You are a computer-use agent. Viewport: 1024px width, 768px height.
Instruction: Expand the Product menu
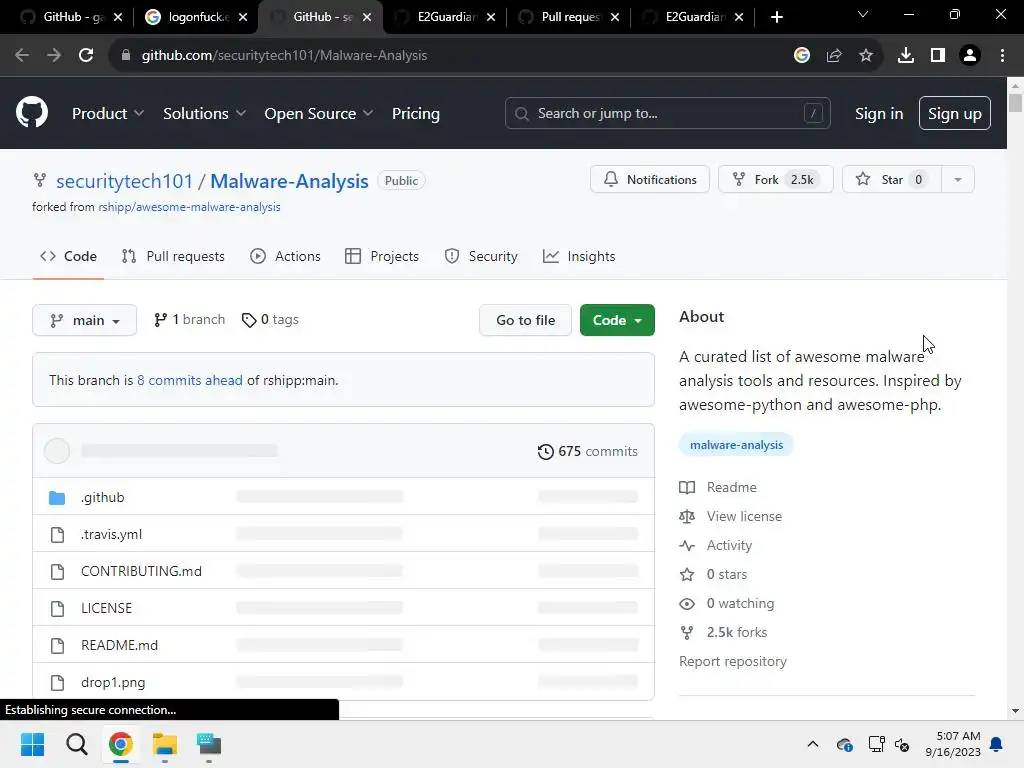[108, 113]
